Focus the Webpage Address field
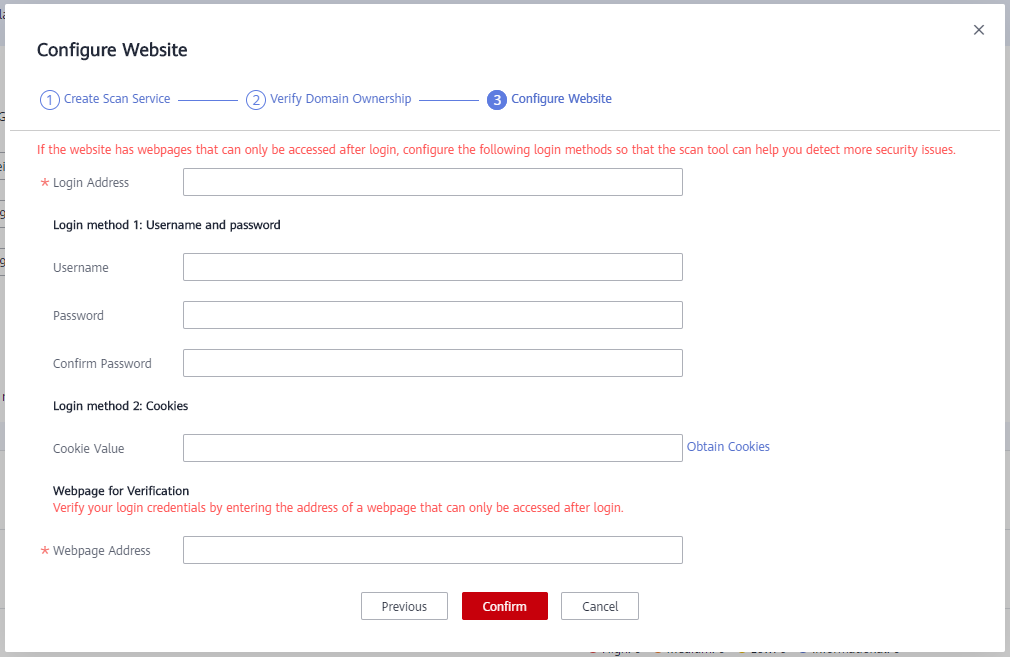This screenshot has height=657, width=1010. (x=432, y=550)
